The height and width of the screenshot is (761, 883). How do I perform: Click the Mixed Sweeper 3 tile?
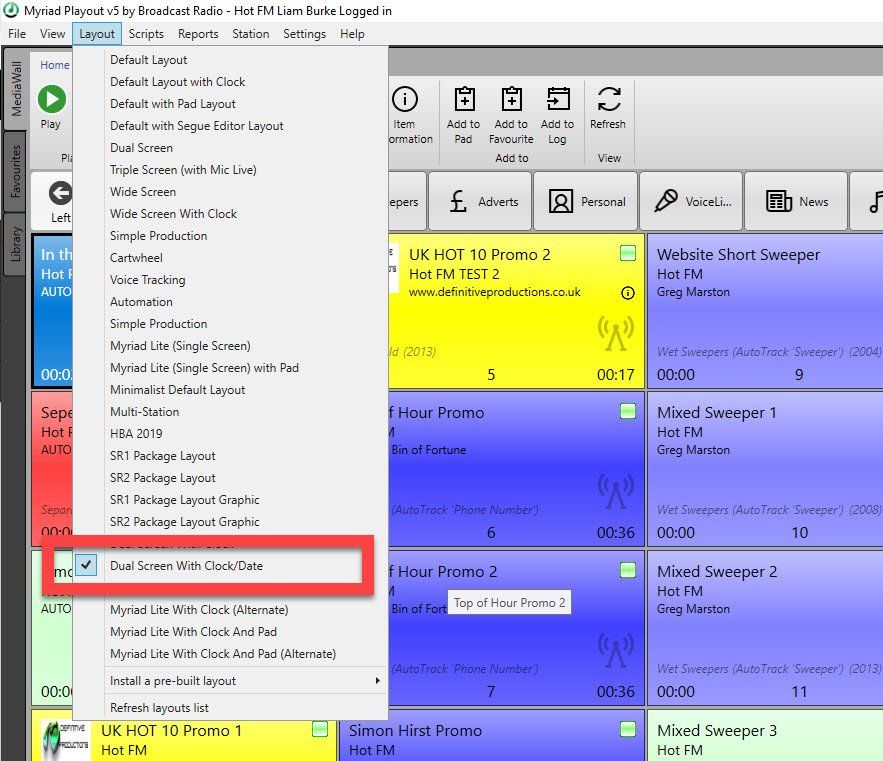point(765,735)
